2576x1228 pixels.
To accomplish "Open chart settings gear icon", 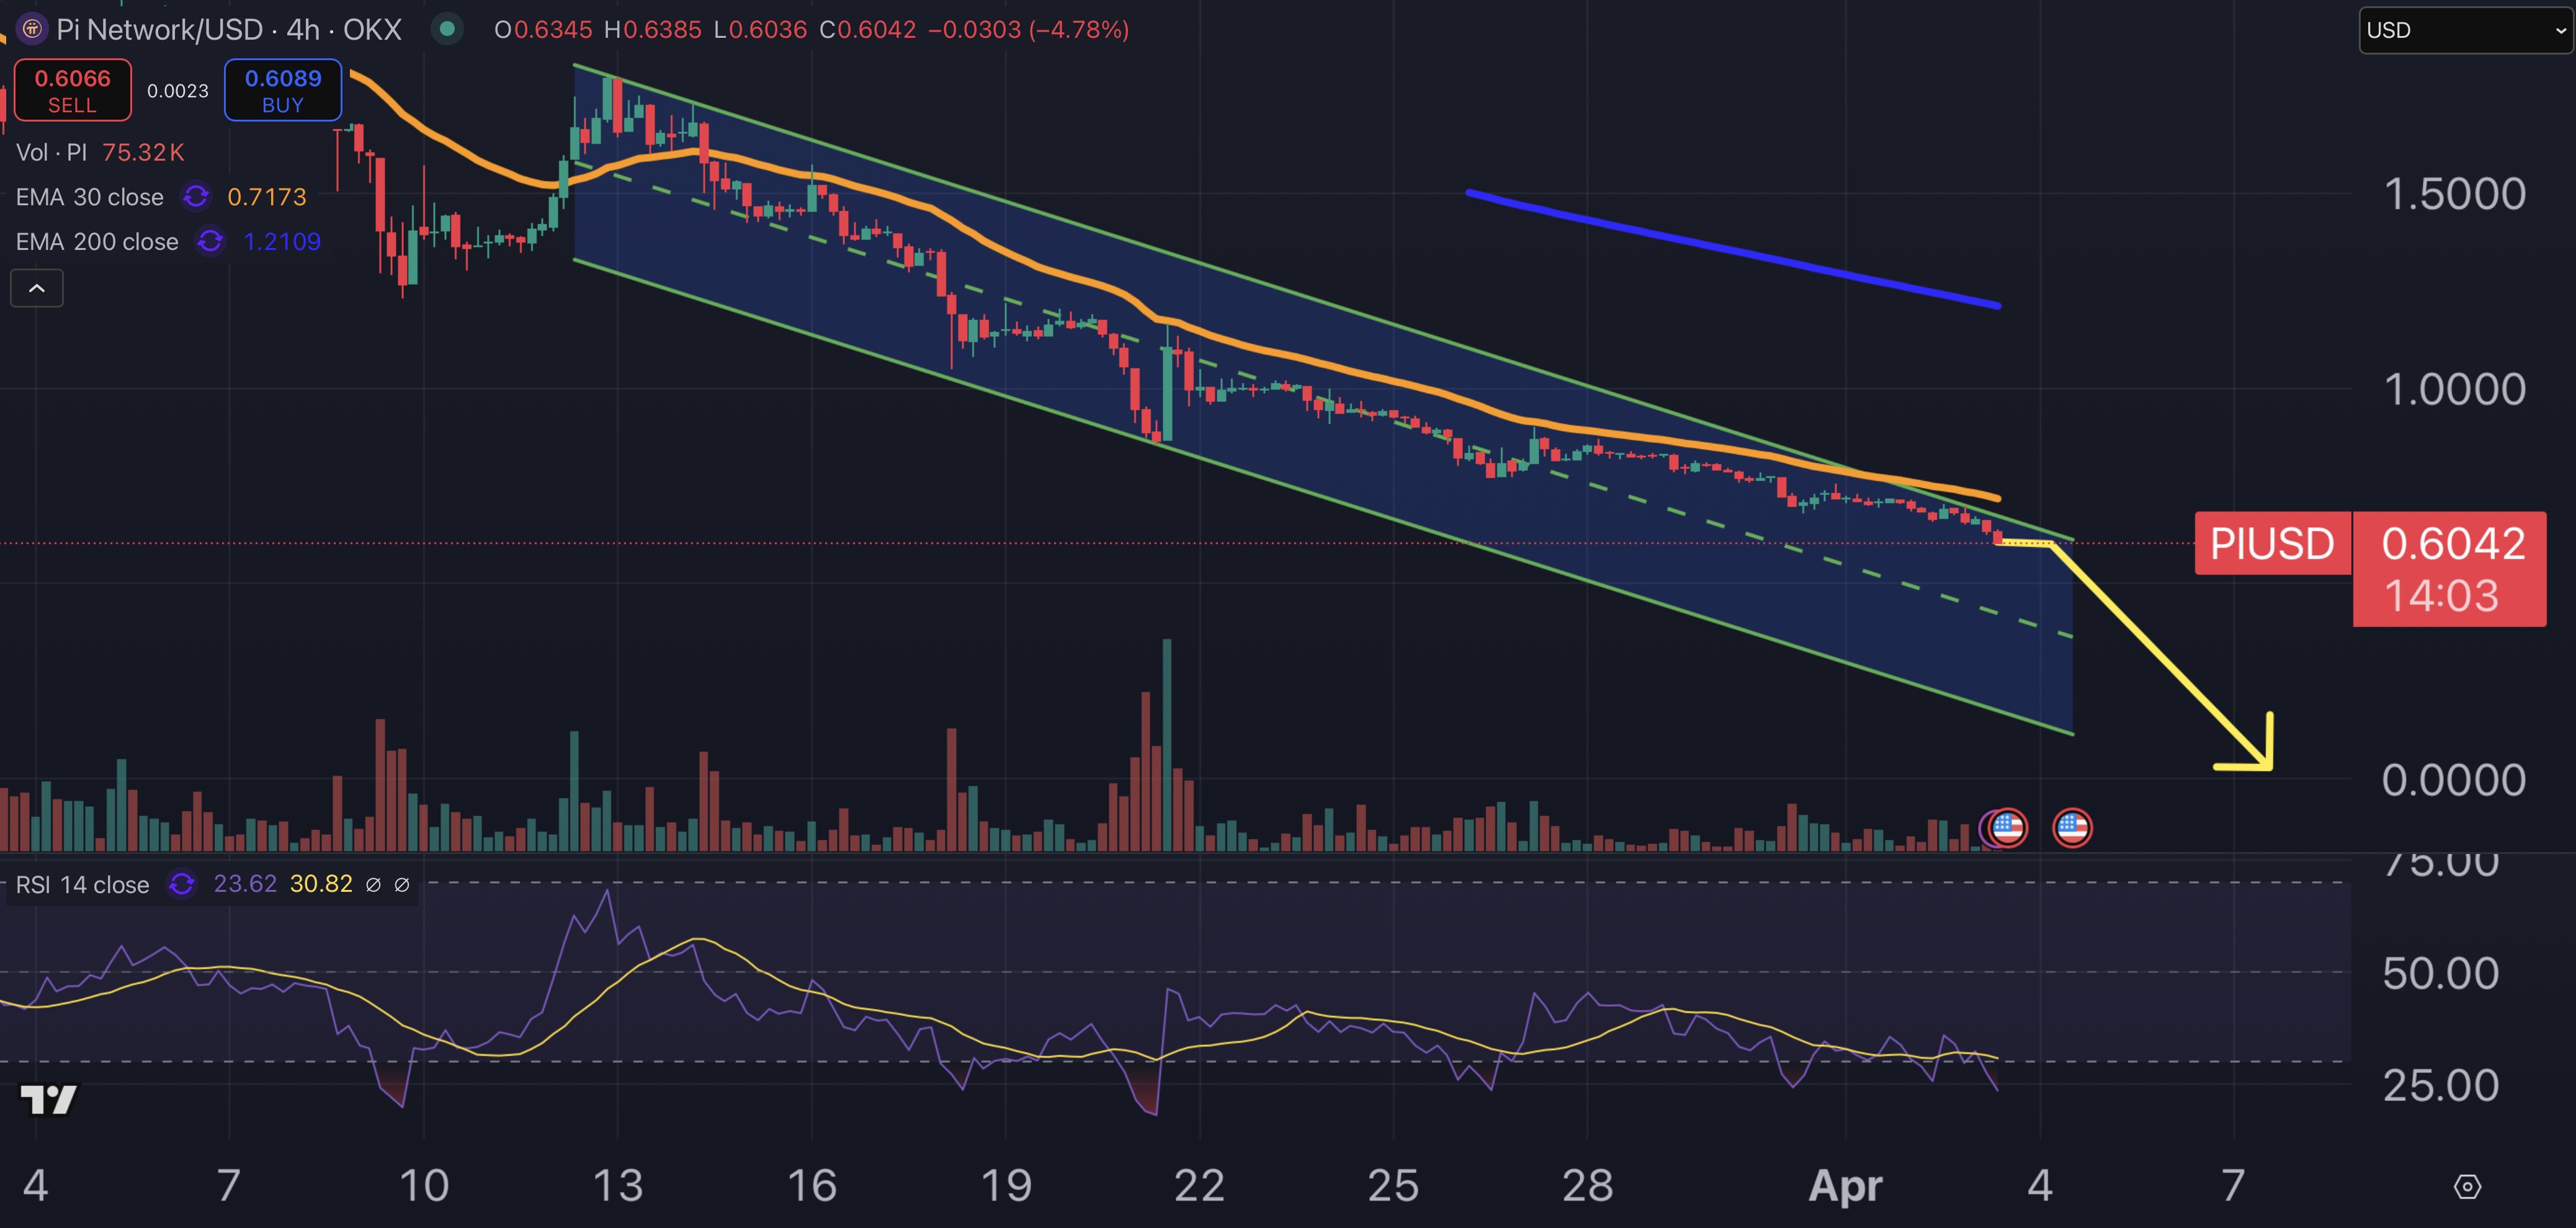I will pos(2467,1187).
